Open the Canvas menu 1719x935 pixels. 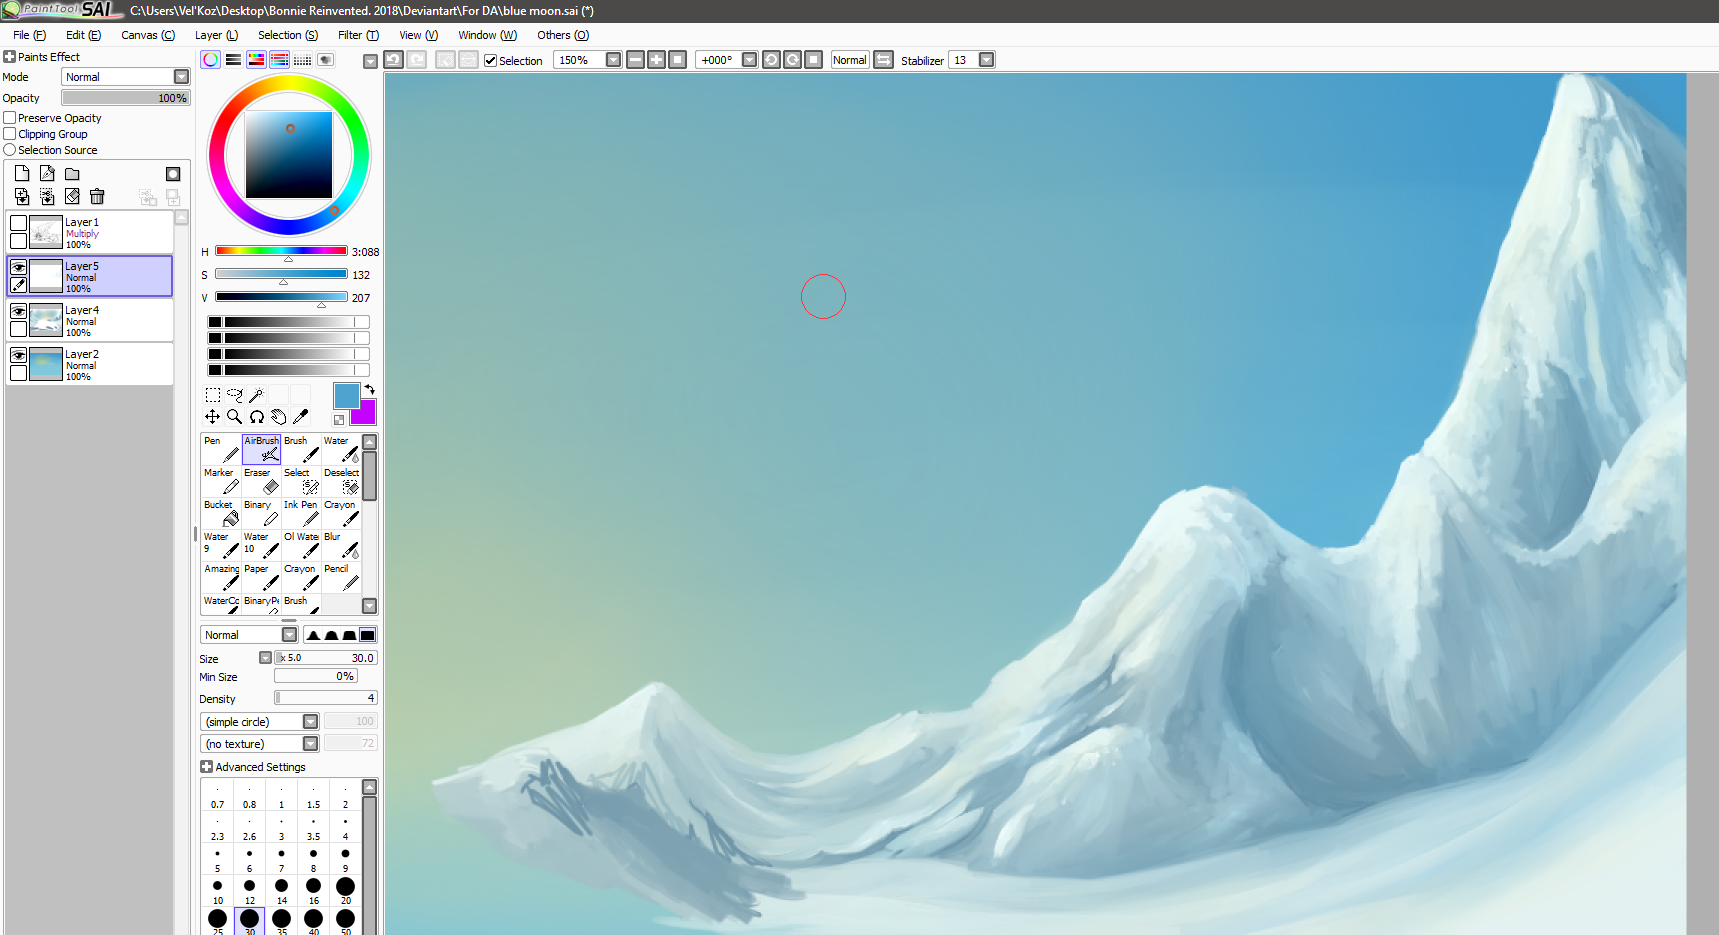[x=148, y=35]
